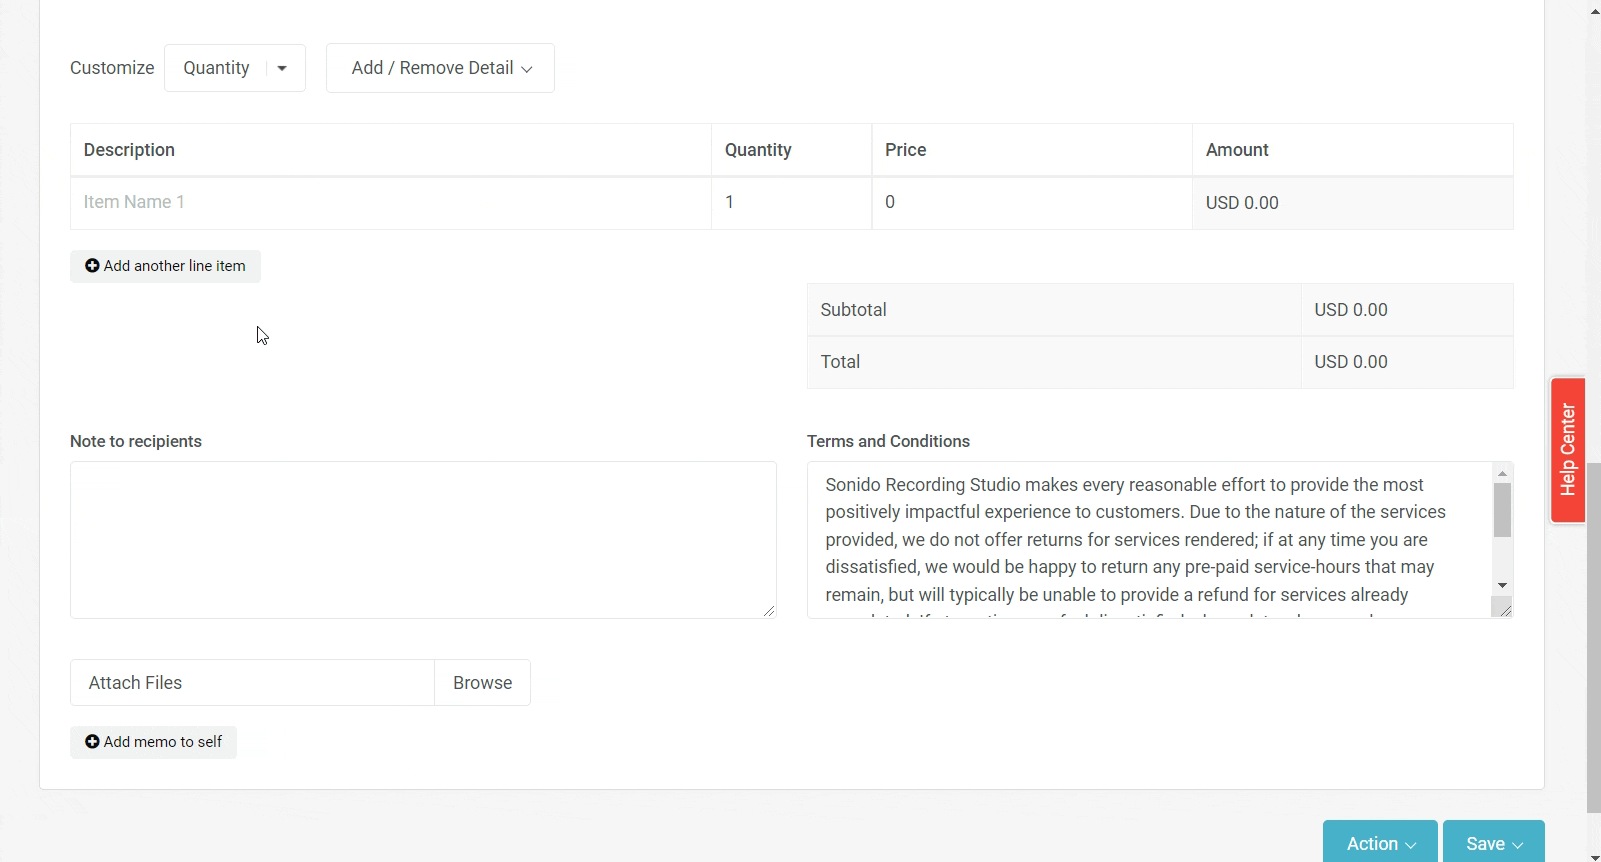Click the Price field showing 0

tap(1030, 203)
